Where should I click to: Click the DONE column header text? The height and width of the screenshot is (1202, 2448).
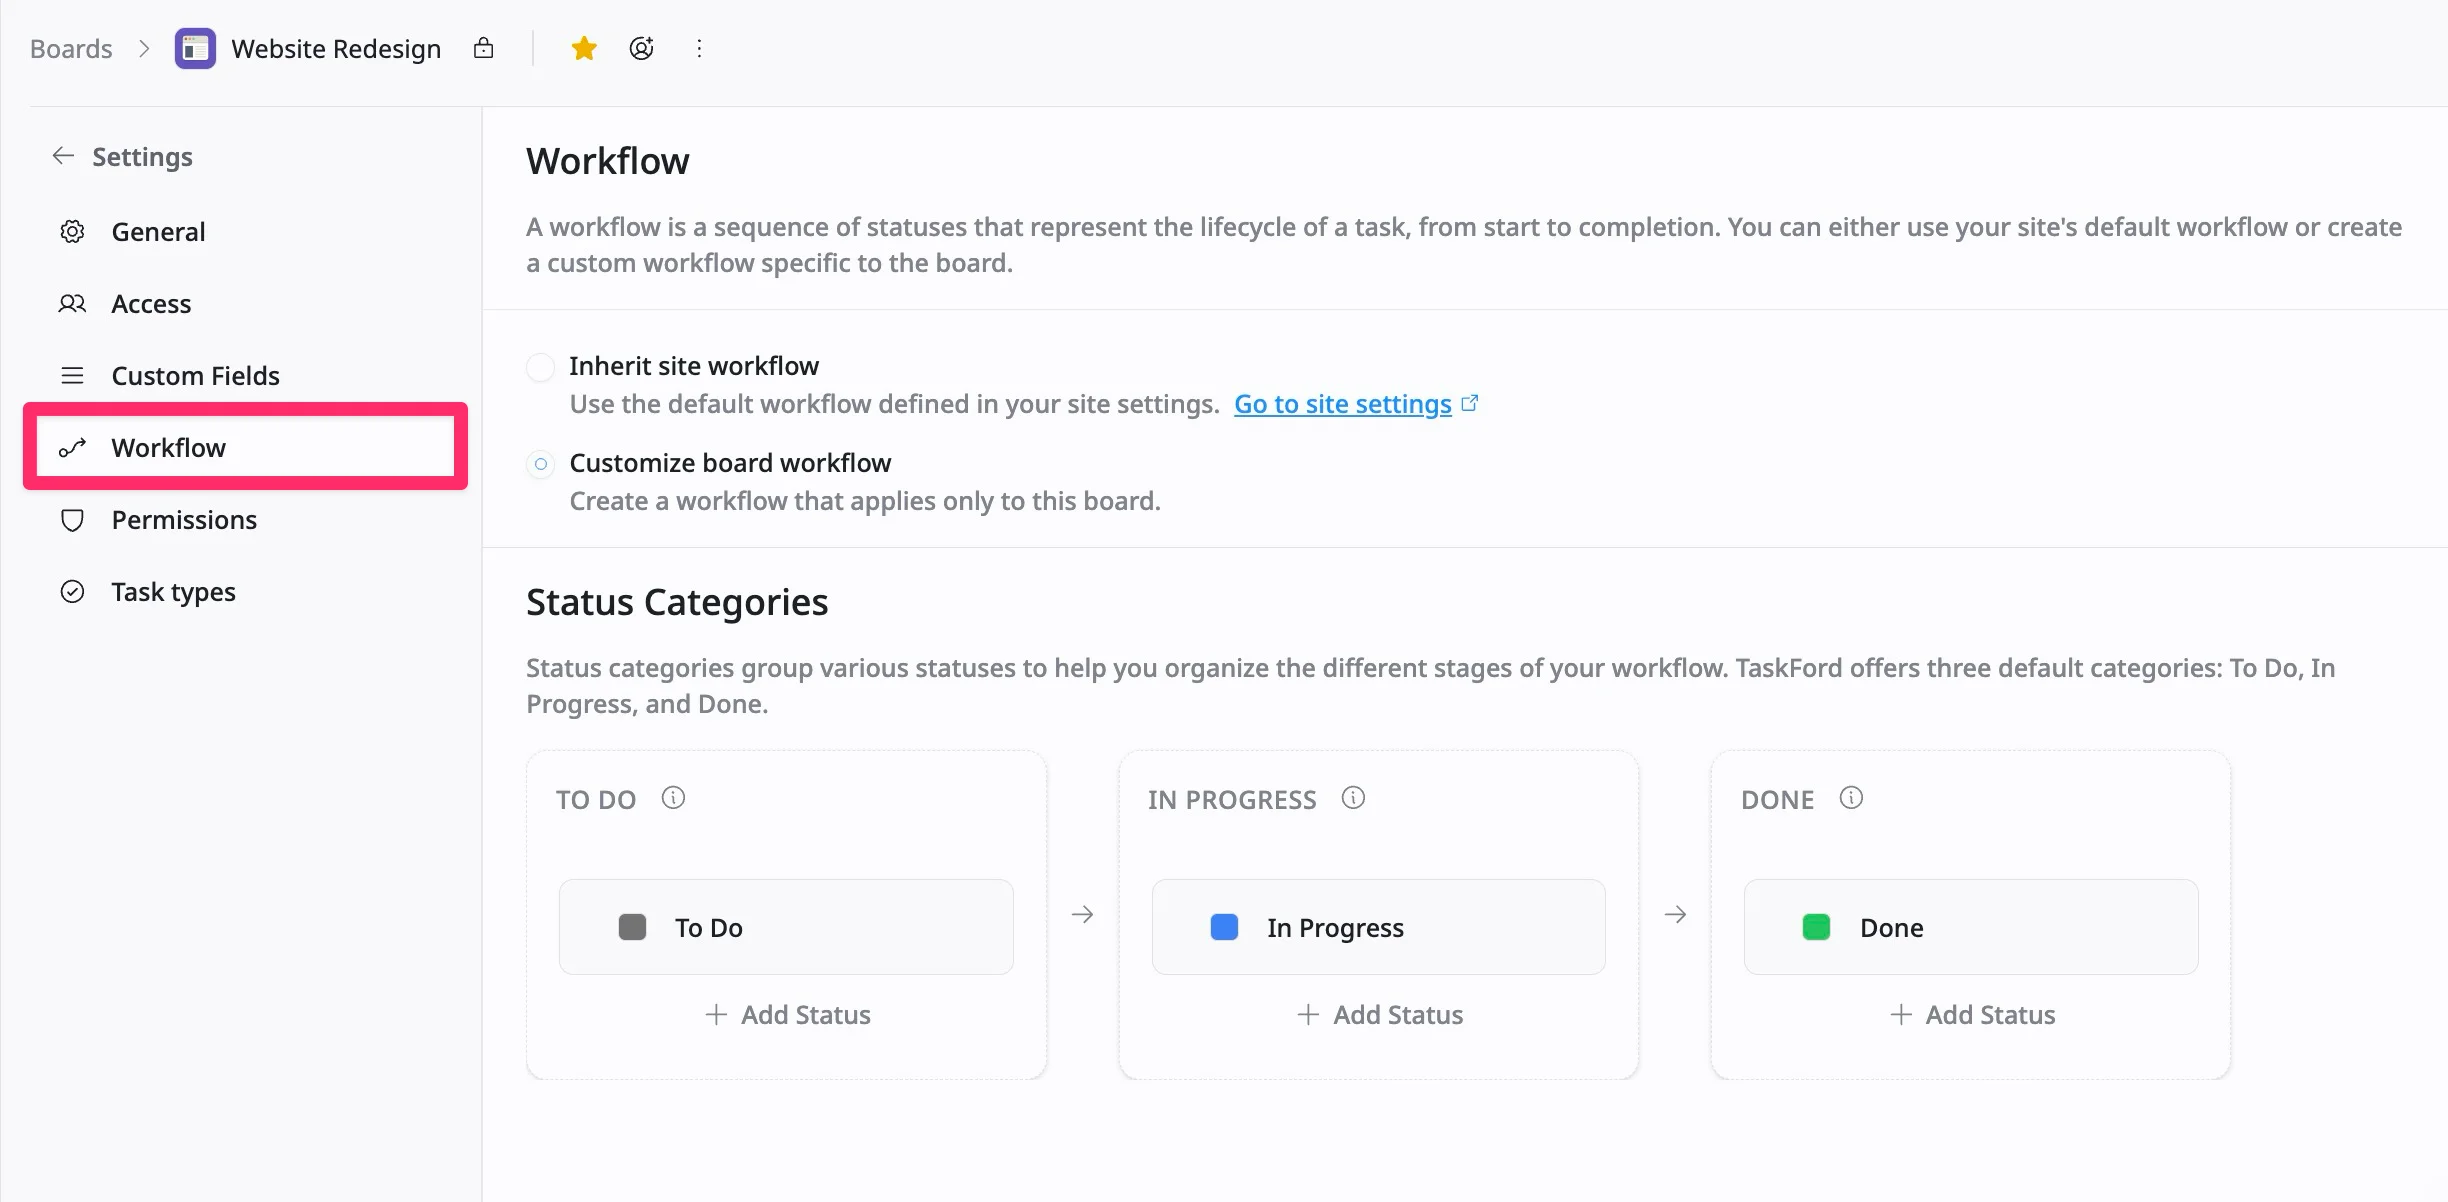1777,800
